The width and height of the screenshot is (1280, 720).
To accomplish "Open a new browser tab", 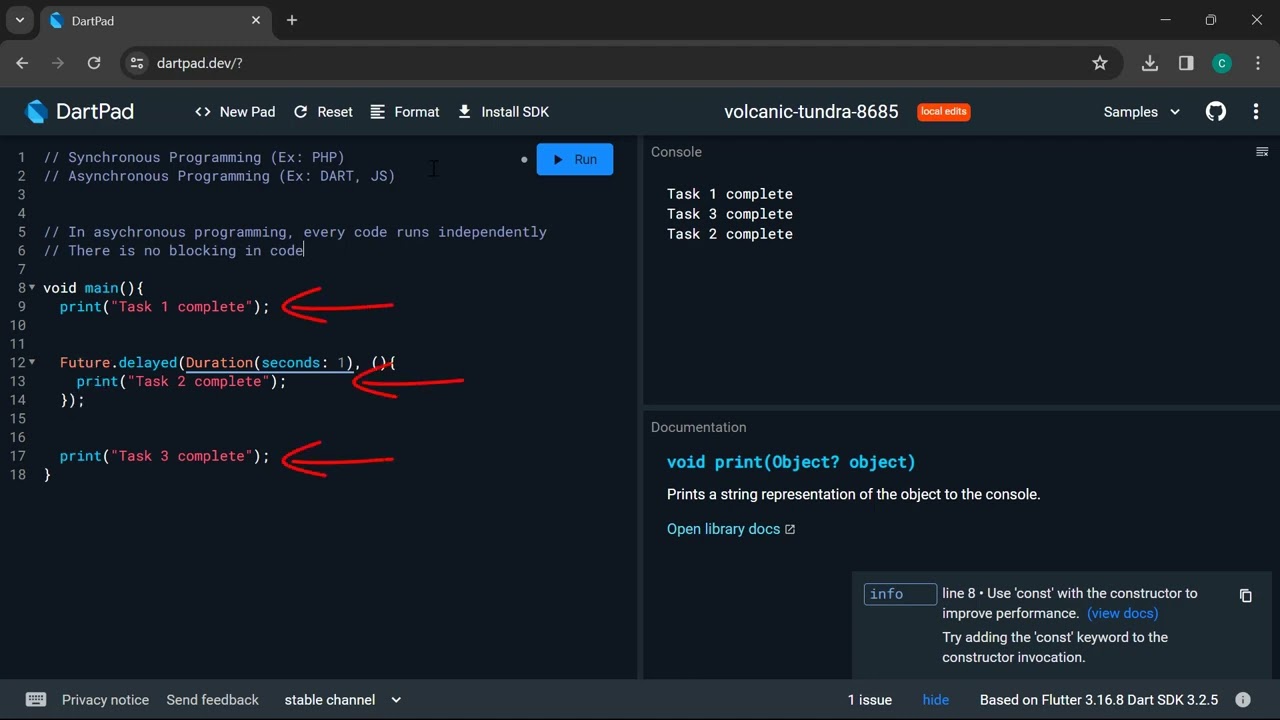I will tap(292, 20).
